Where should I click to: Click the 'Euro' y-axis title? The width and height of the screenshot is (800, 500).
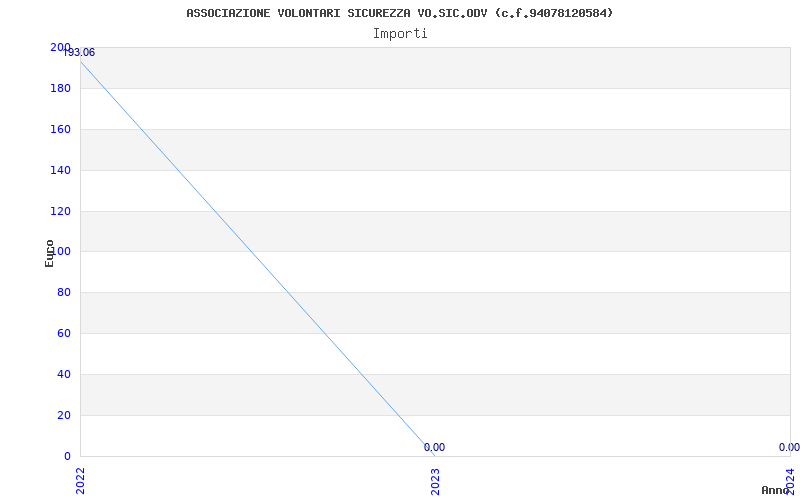pos(49,253)
